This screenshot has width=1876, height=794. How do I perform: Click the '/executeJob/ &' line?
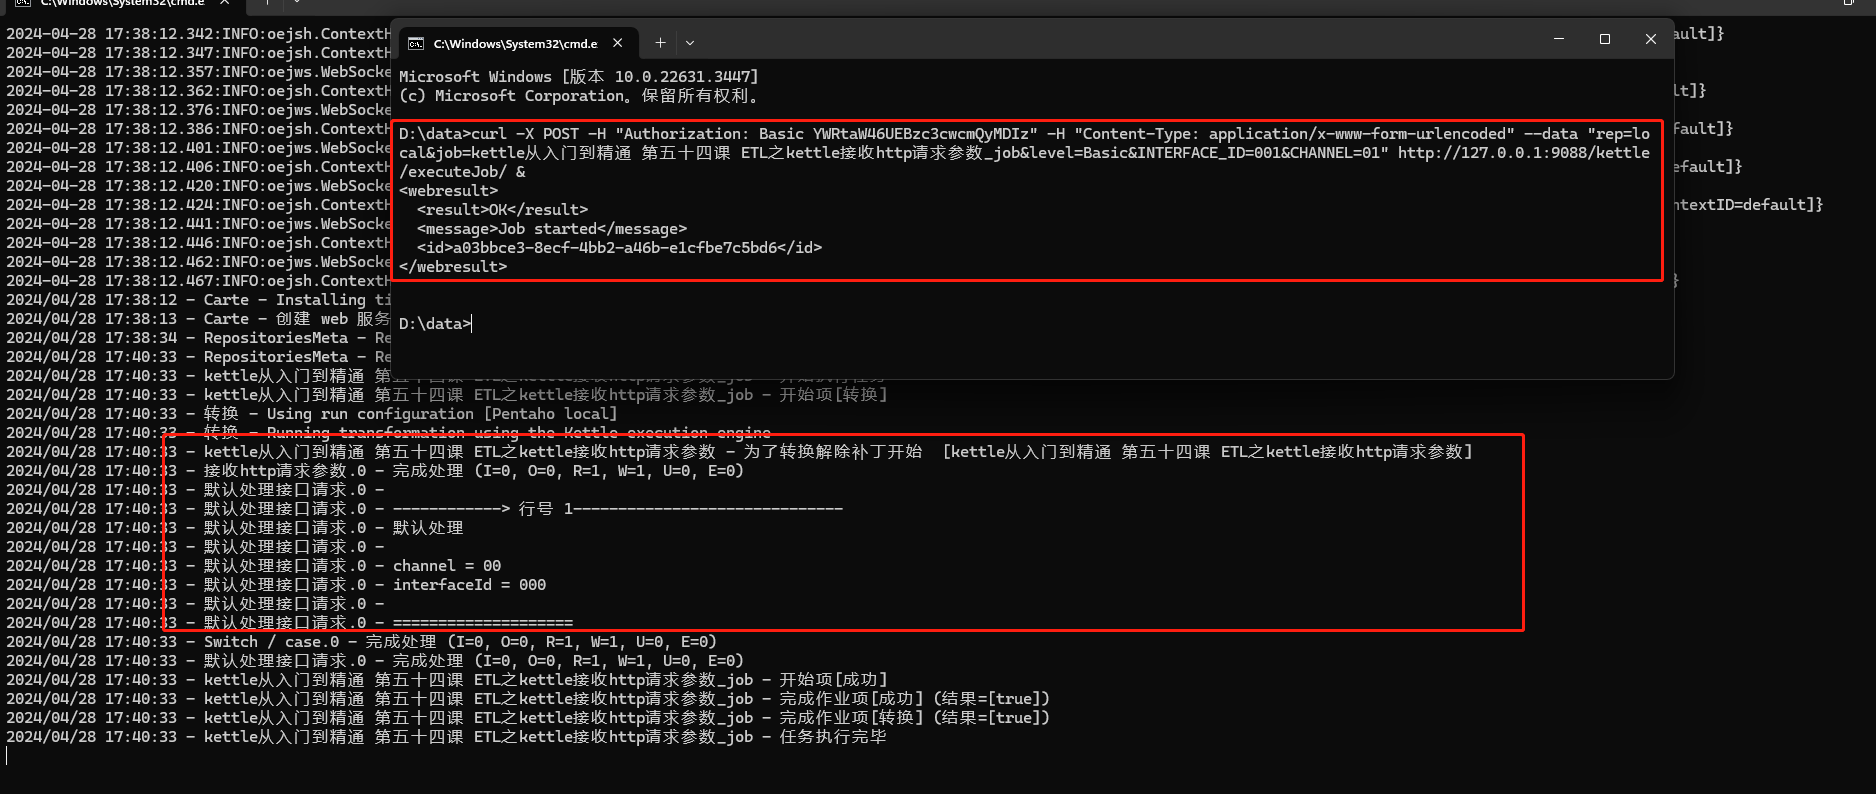click(462, 172)
